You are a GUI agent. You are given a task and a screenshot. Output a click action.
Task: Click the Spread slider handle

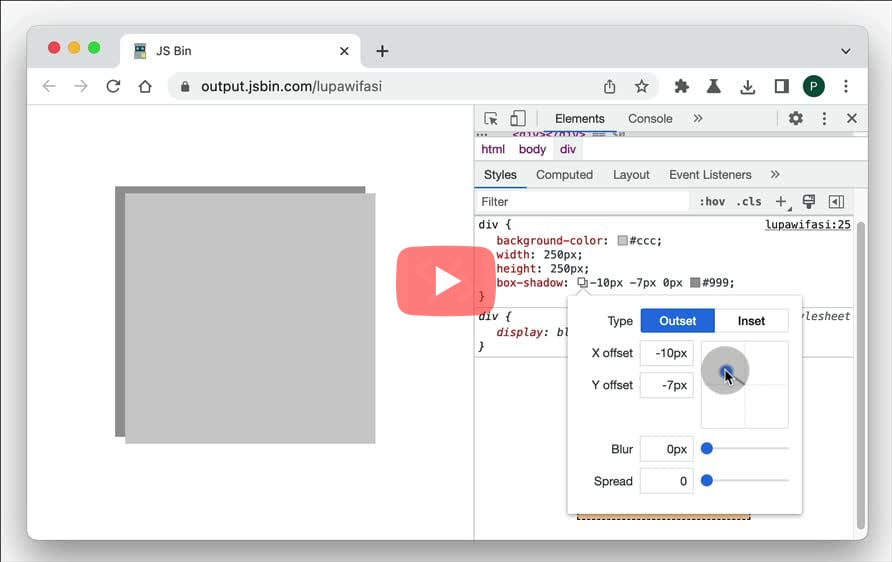pos(707,481)
